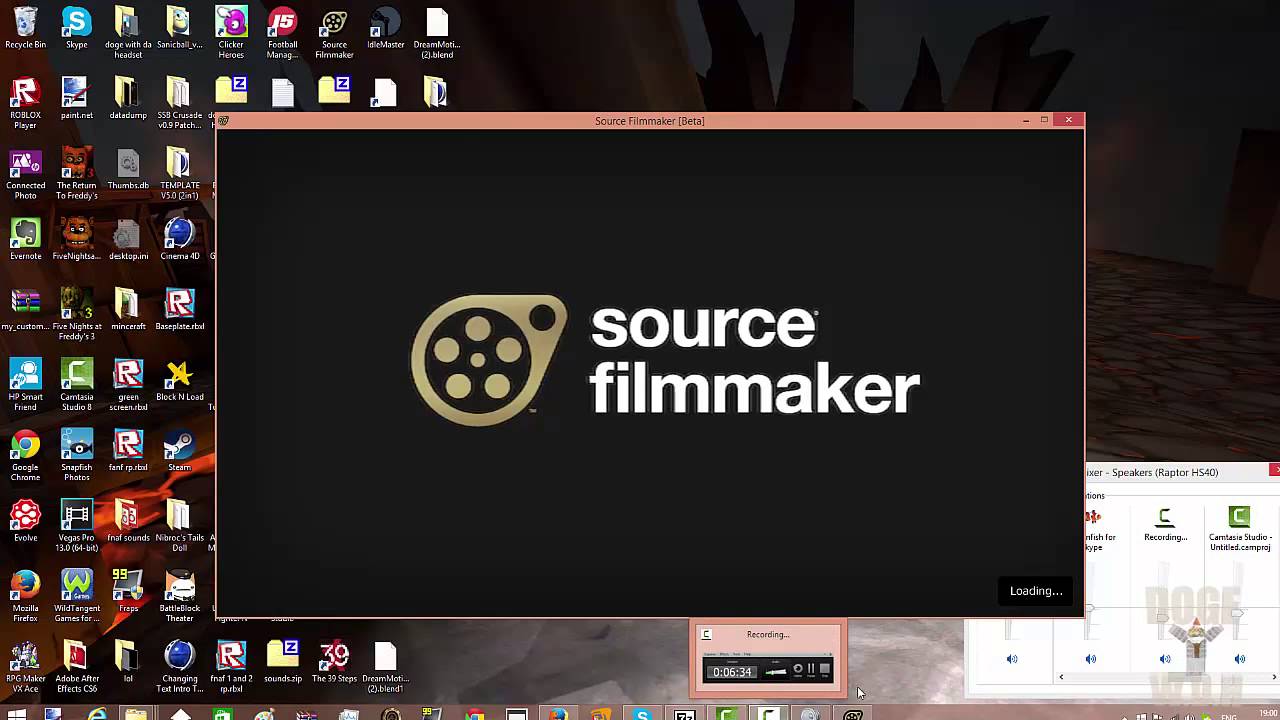
Task: Launch Google Chrome from the desktop
Action: click(25, 455)
